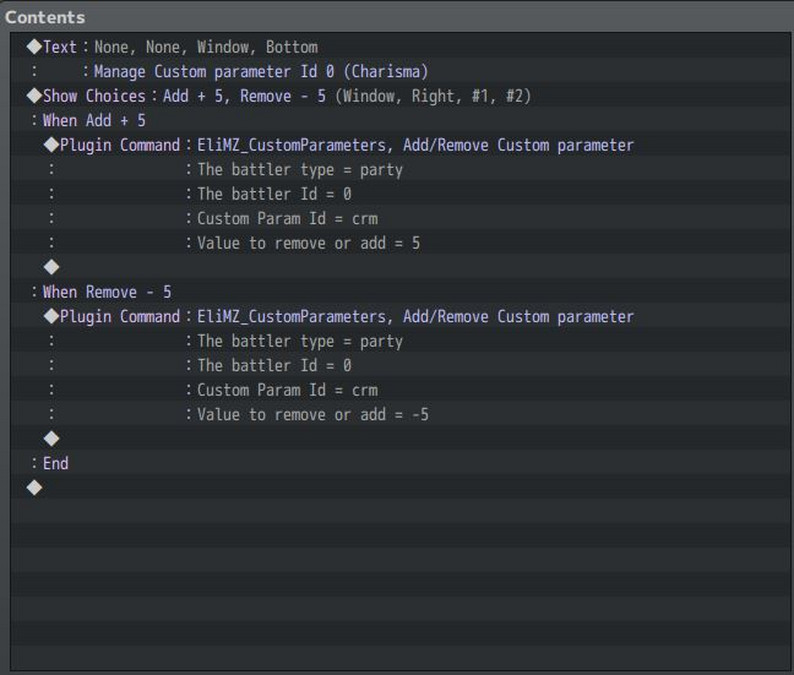Click the Contents panel header label
Viewport: 794px width, 675px height.
45,17
